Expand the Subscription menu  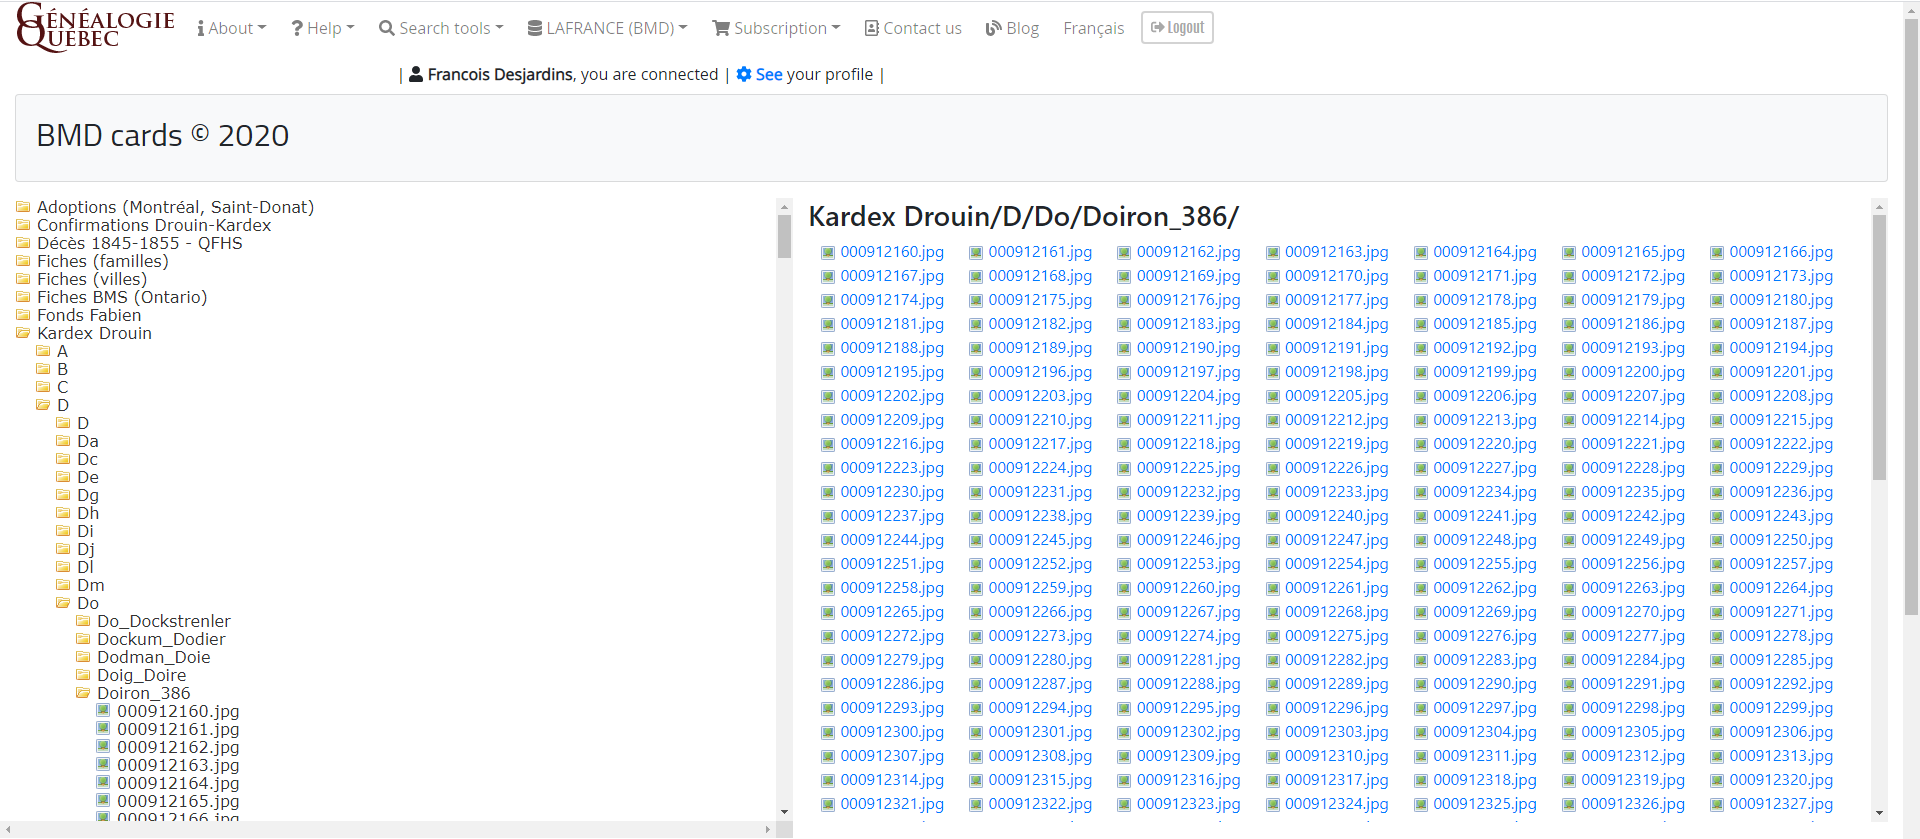tap(776, 28)
